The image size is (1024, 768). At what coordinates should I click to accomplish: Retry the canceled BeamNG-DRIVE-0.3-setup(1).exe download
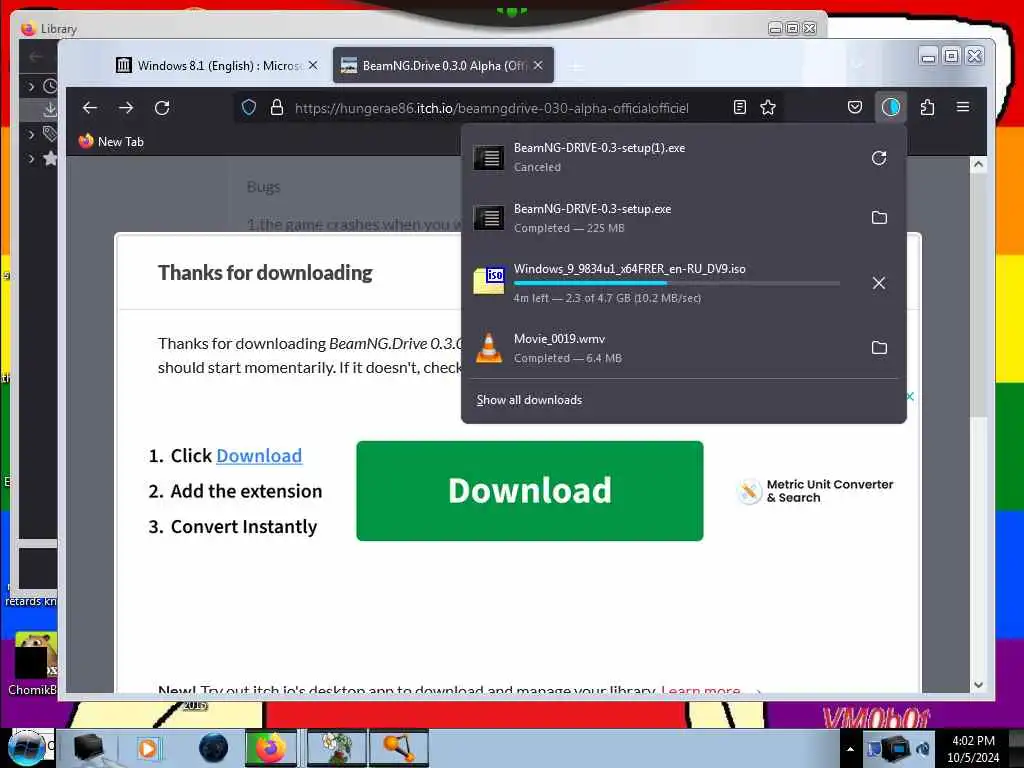(879, 158)
